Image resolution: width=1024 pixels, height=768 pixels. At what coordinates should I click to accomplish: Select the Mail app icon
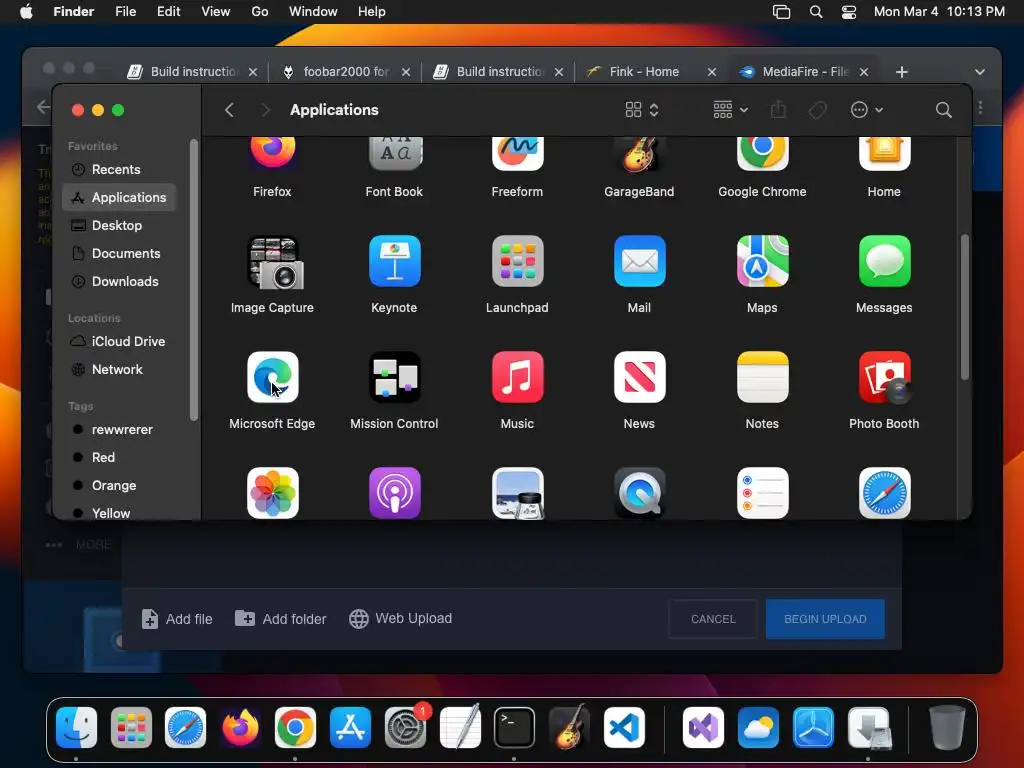point(639,261)
